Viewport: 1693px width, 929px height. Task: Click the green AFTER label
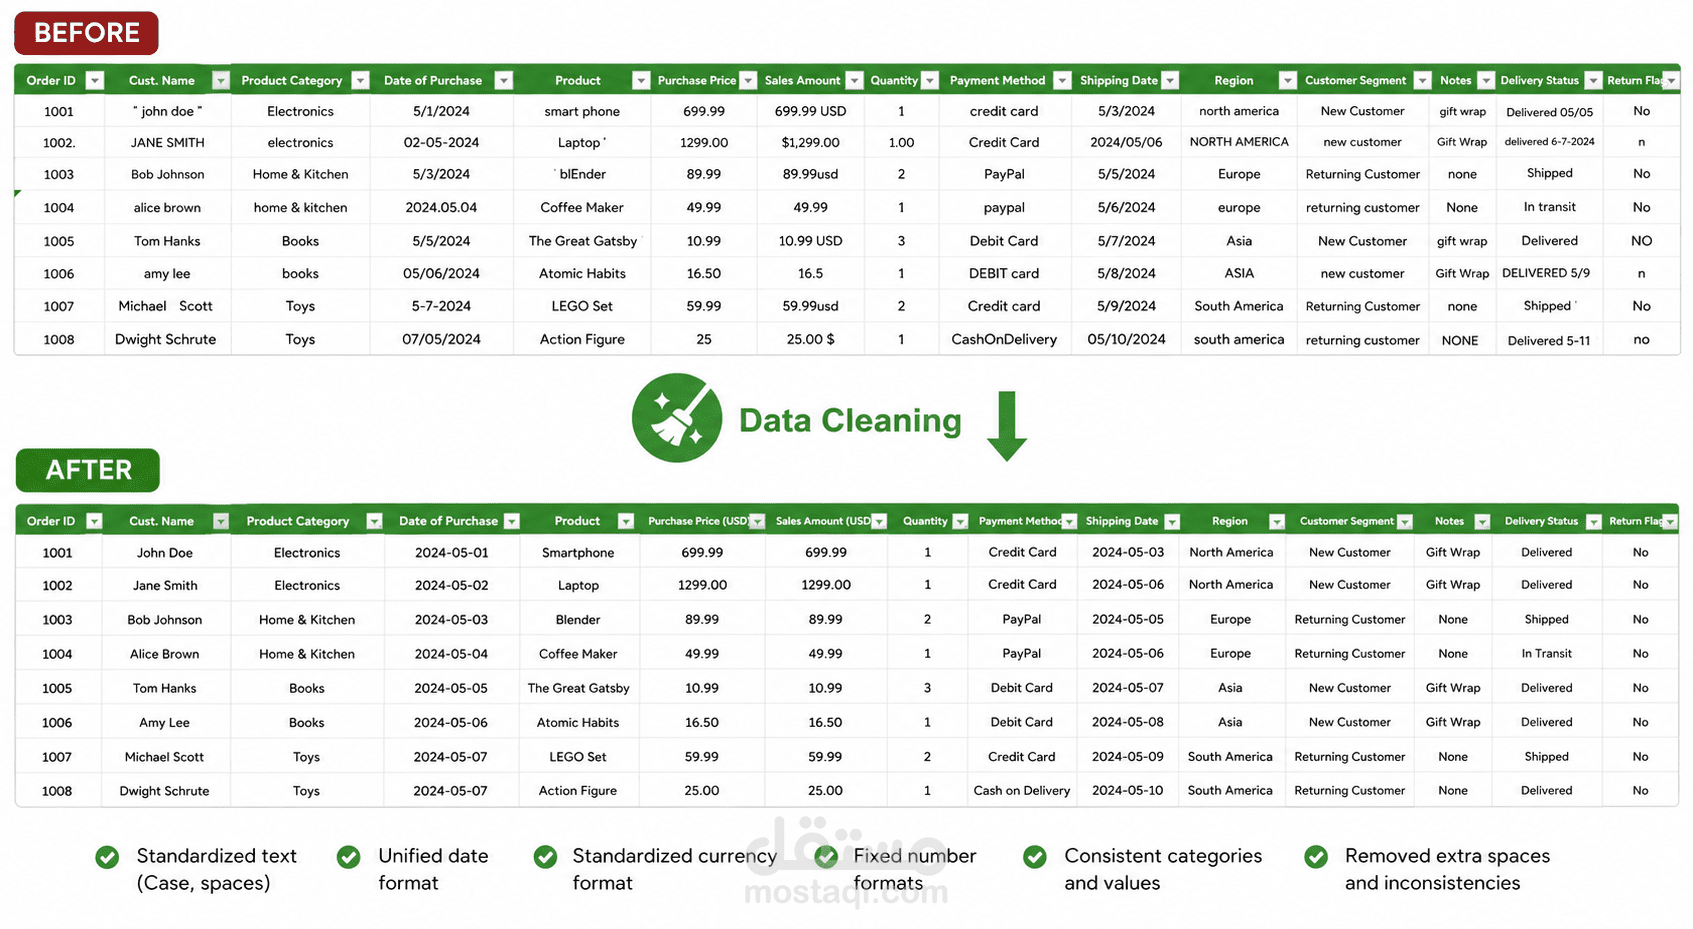[88, 470]
